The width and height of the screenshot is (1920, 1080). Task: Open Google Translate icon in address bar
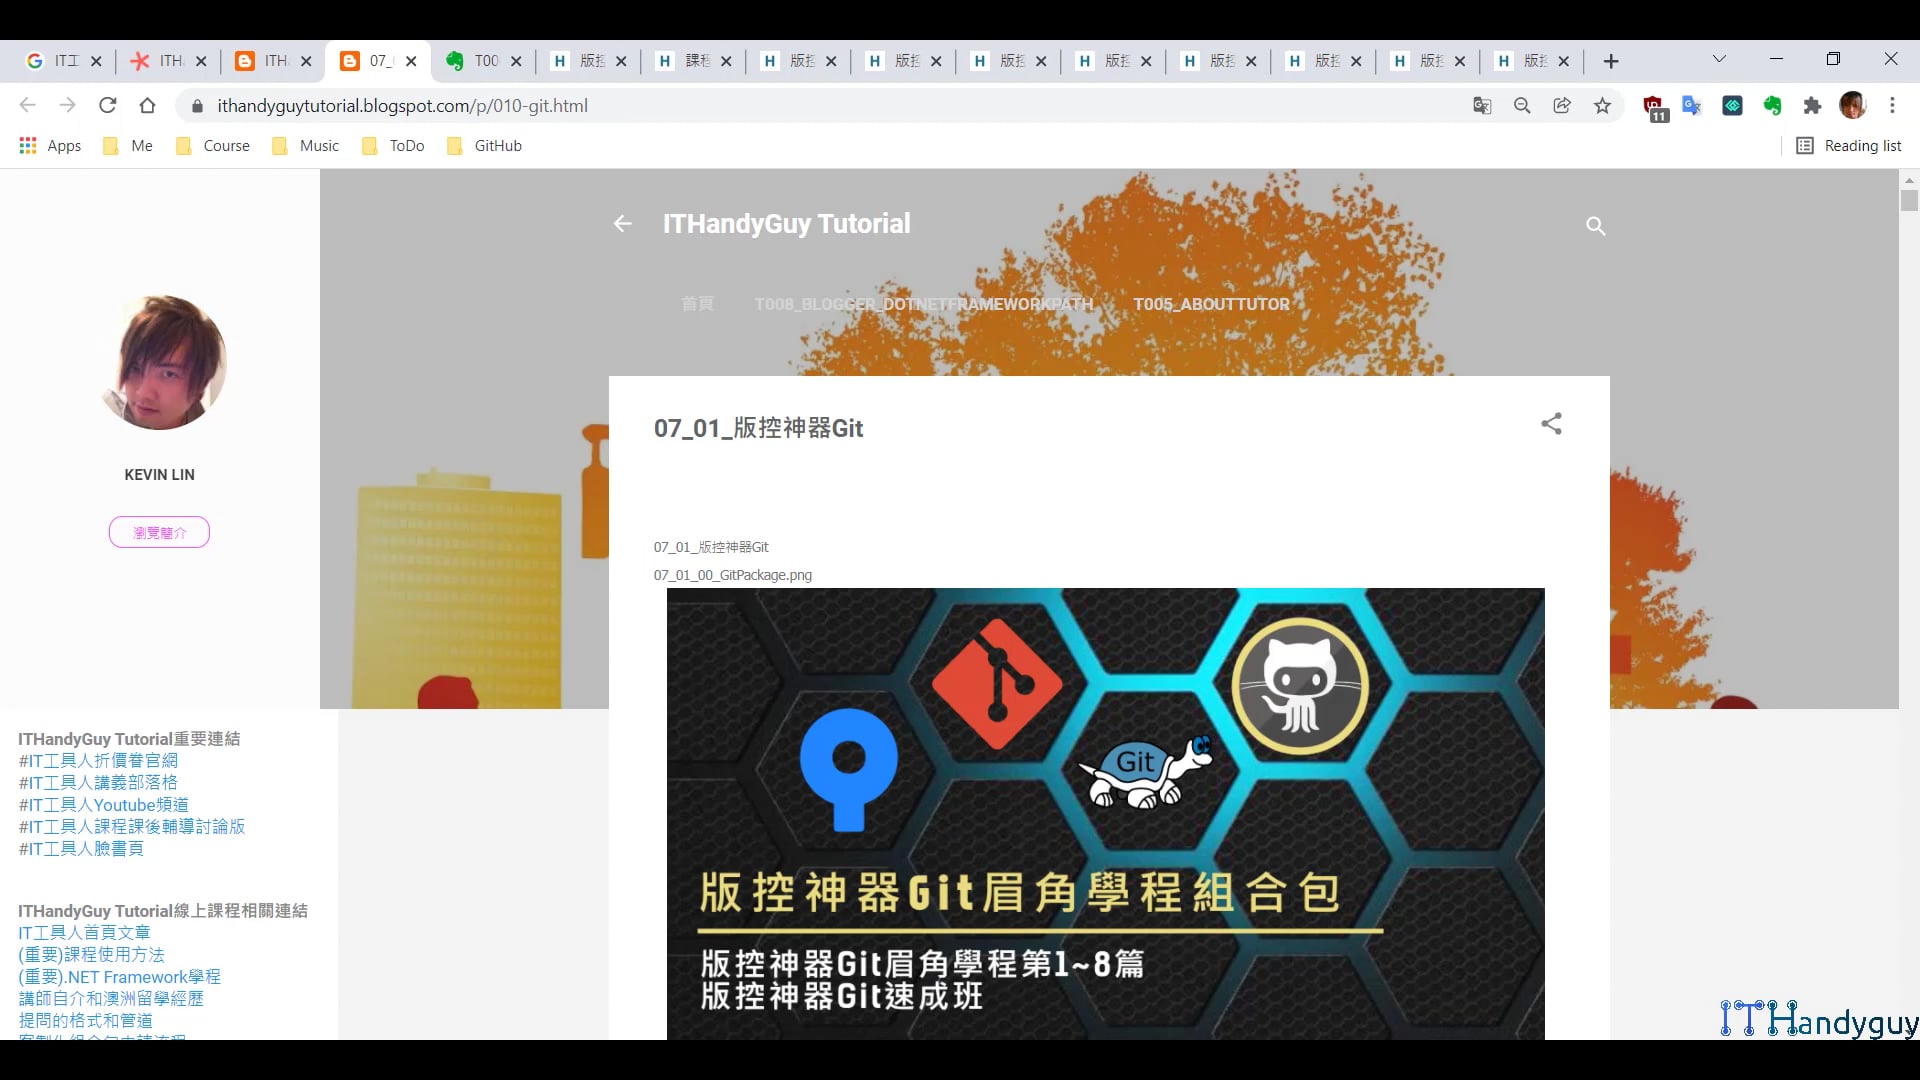(1482, 106)
